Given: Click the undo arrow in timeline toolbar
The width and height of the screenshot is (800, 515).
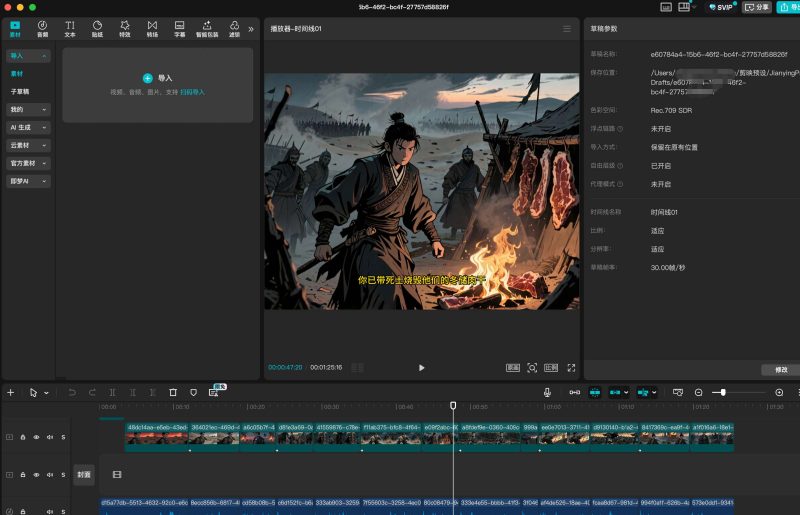Looking at the screenshot, I should 72,393.
